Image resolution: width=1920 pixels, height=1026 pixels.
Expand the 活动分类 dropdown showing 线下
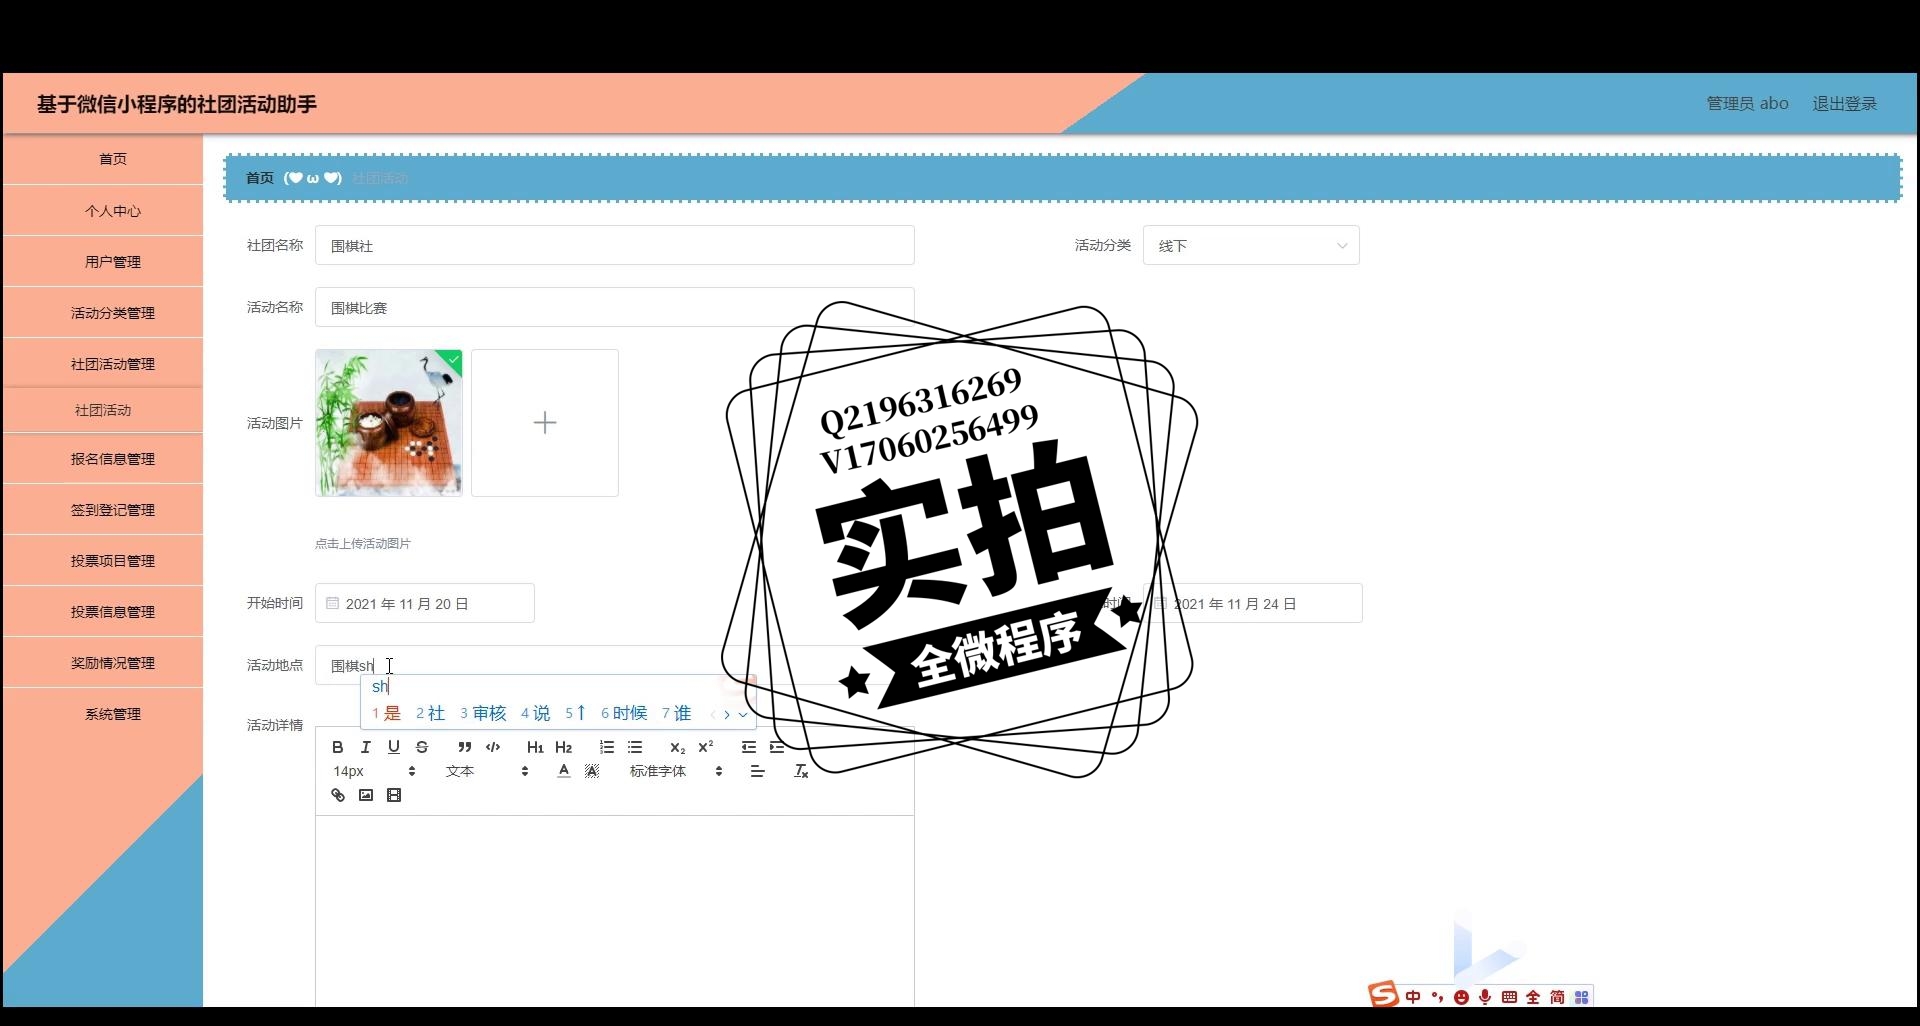point(1251,245)
